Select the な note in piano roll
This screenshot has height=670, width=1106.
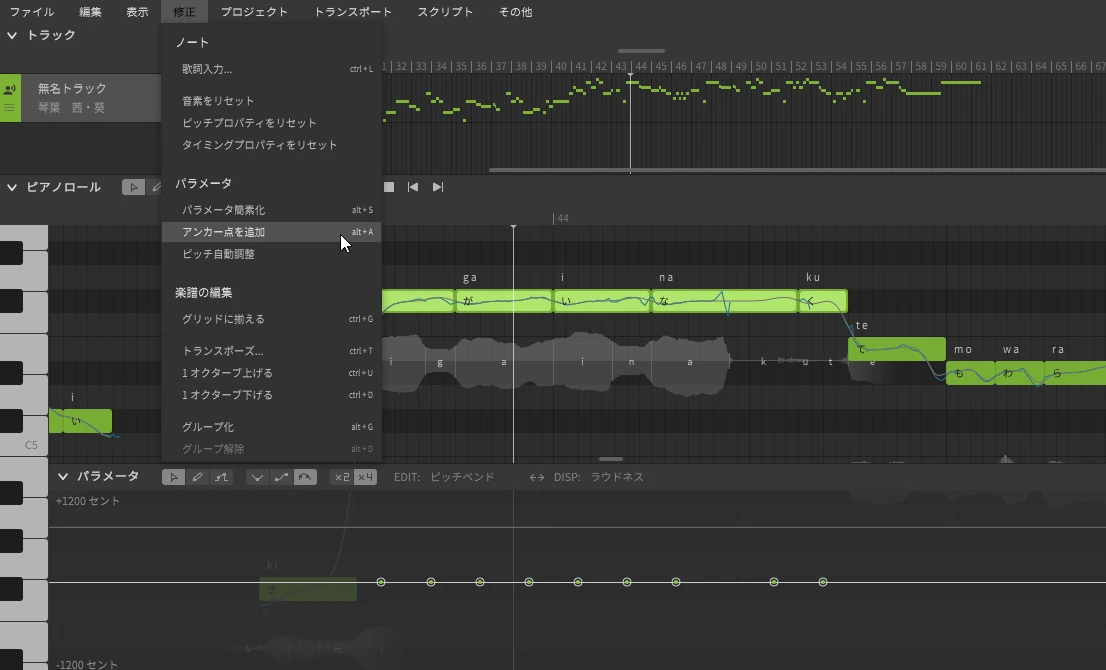724,301
